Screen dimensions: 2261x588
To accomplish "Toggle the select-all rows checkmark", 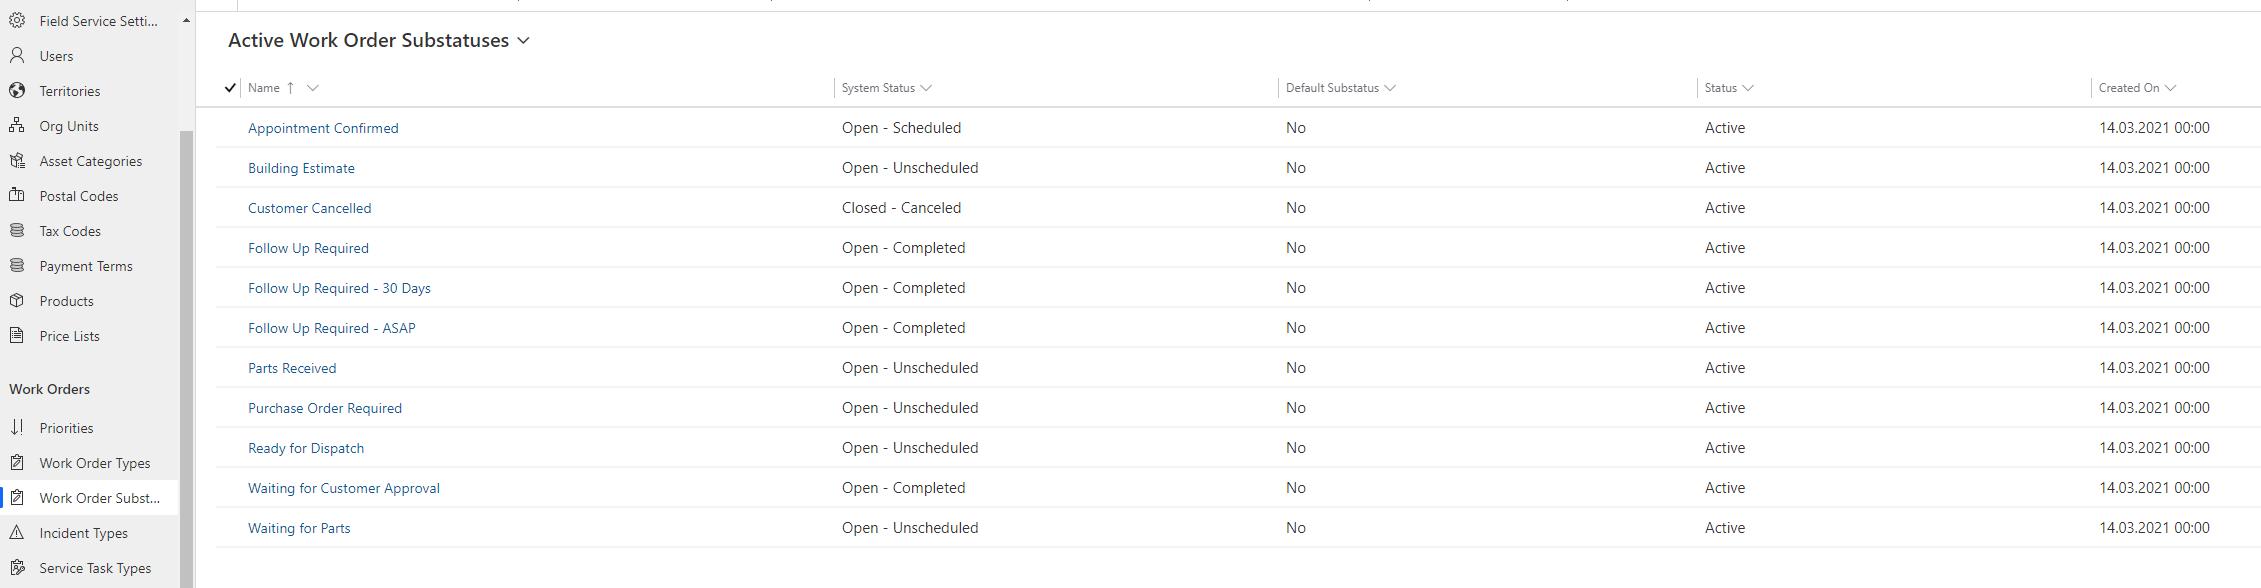I will (x=230, y=88).
